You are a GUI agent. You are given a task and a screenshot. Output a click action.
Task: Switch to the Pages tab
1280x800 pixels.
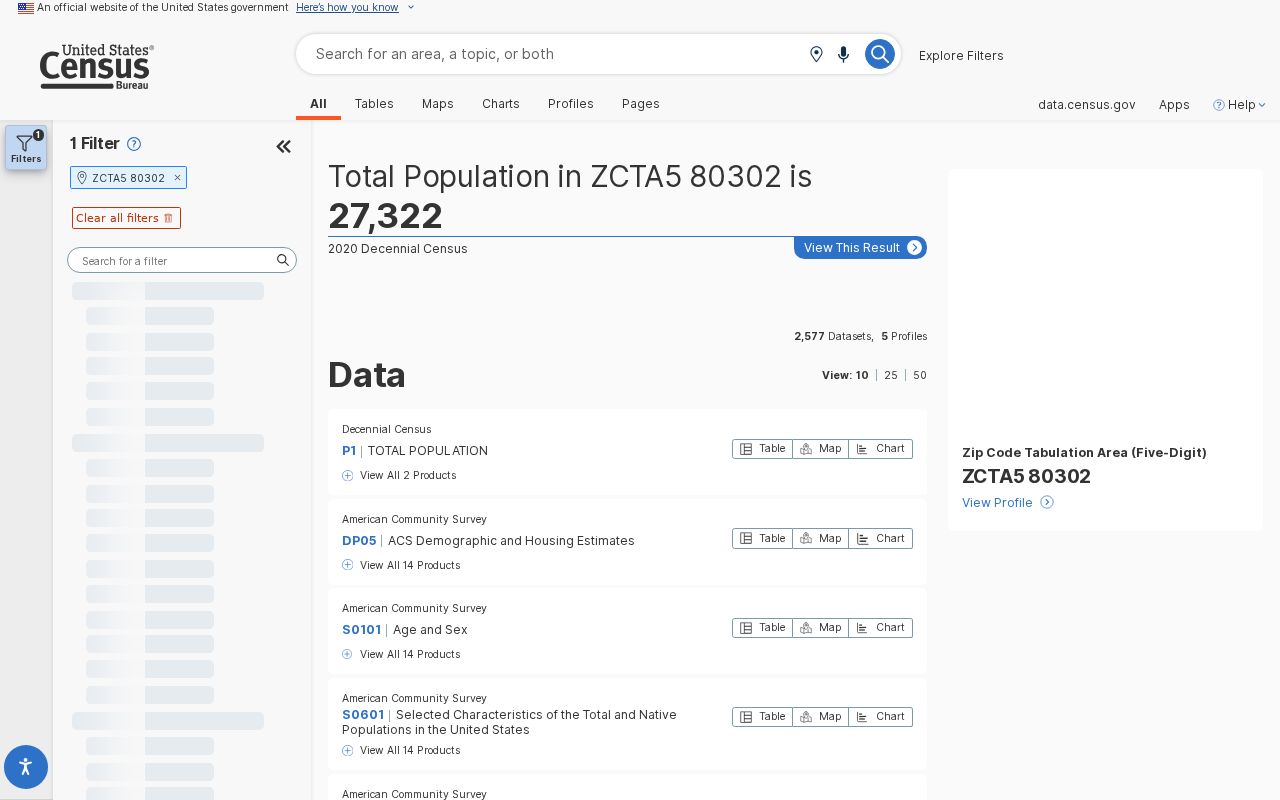[x=641, y=104]
